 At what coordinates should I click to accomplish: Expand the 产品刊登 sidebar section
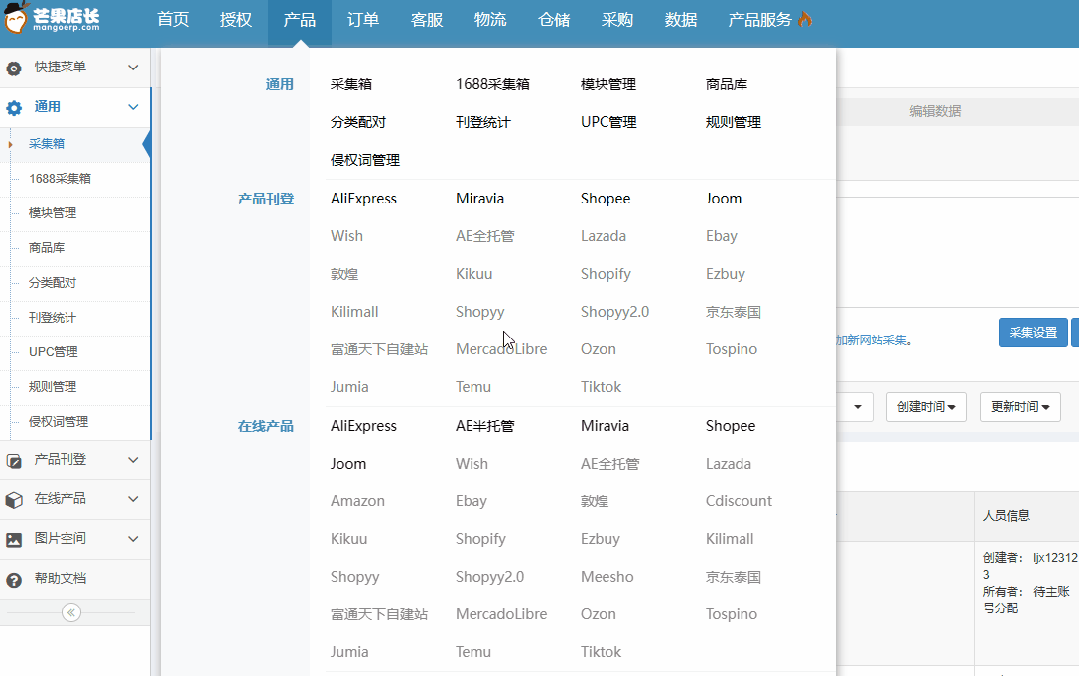tap(133, 460)
